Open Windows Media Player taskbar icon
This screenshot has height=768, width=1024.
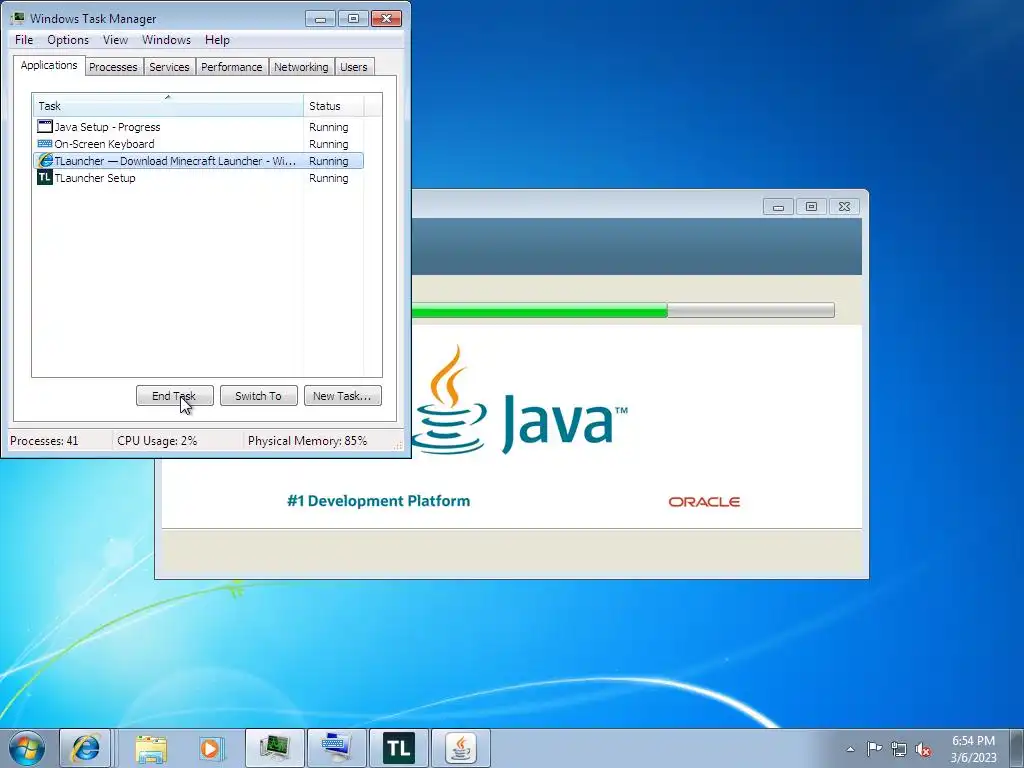[211, 748]
